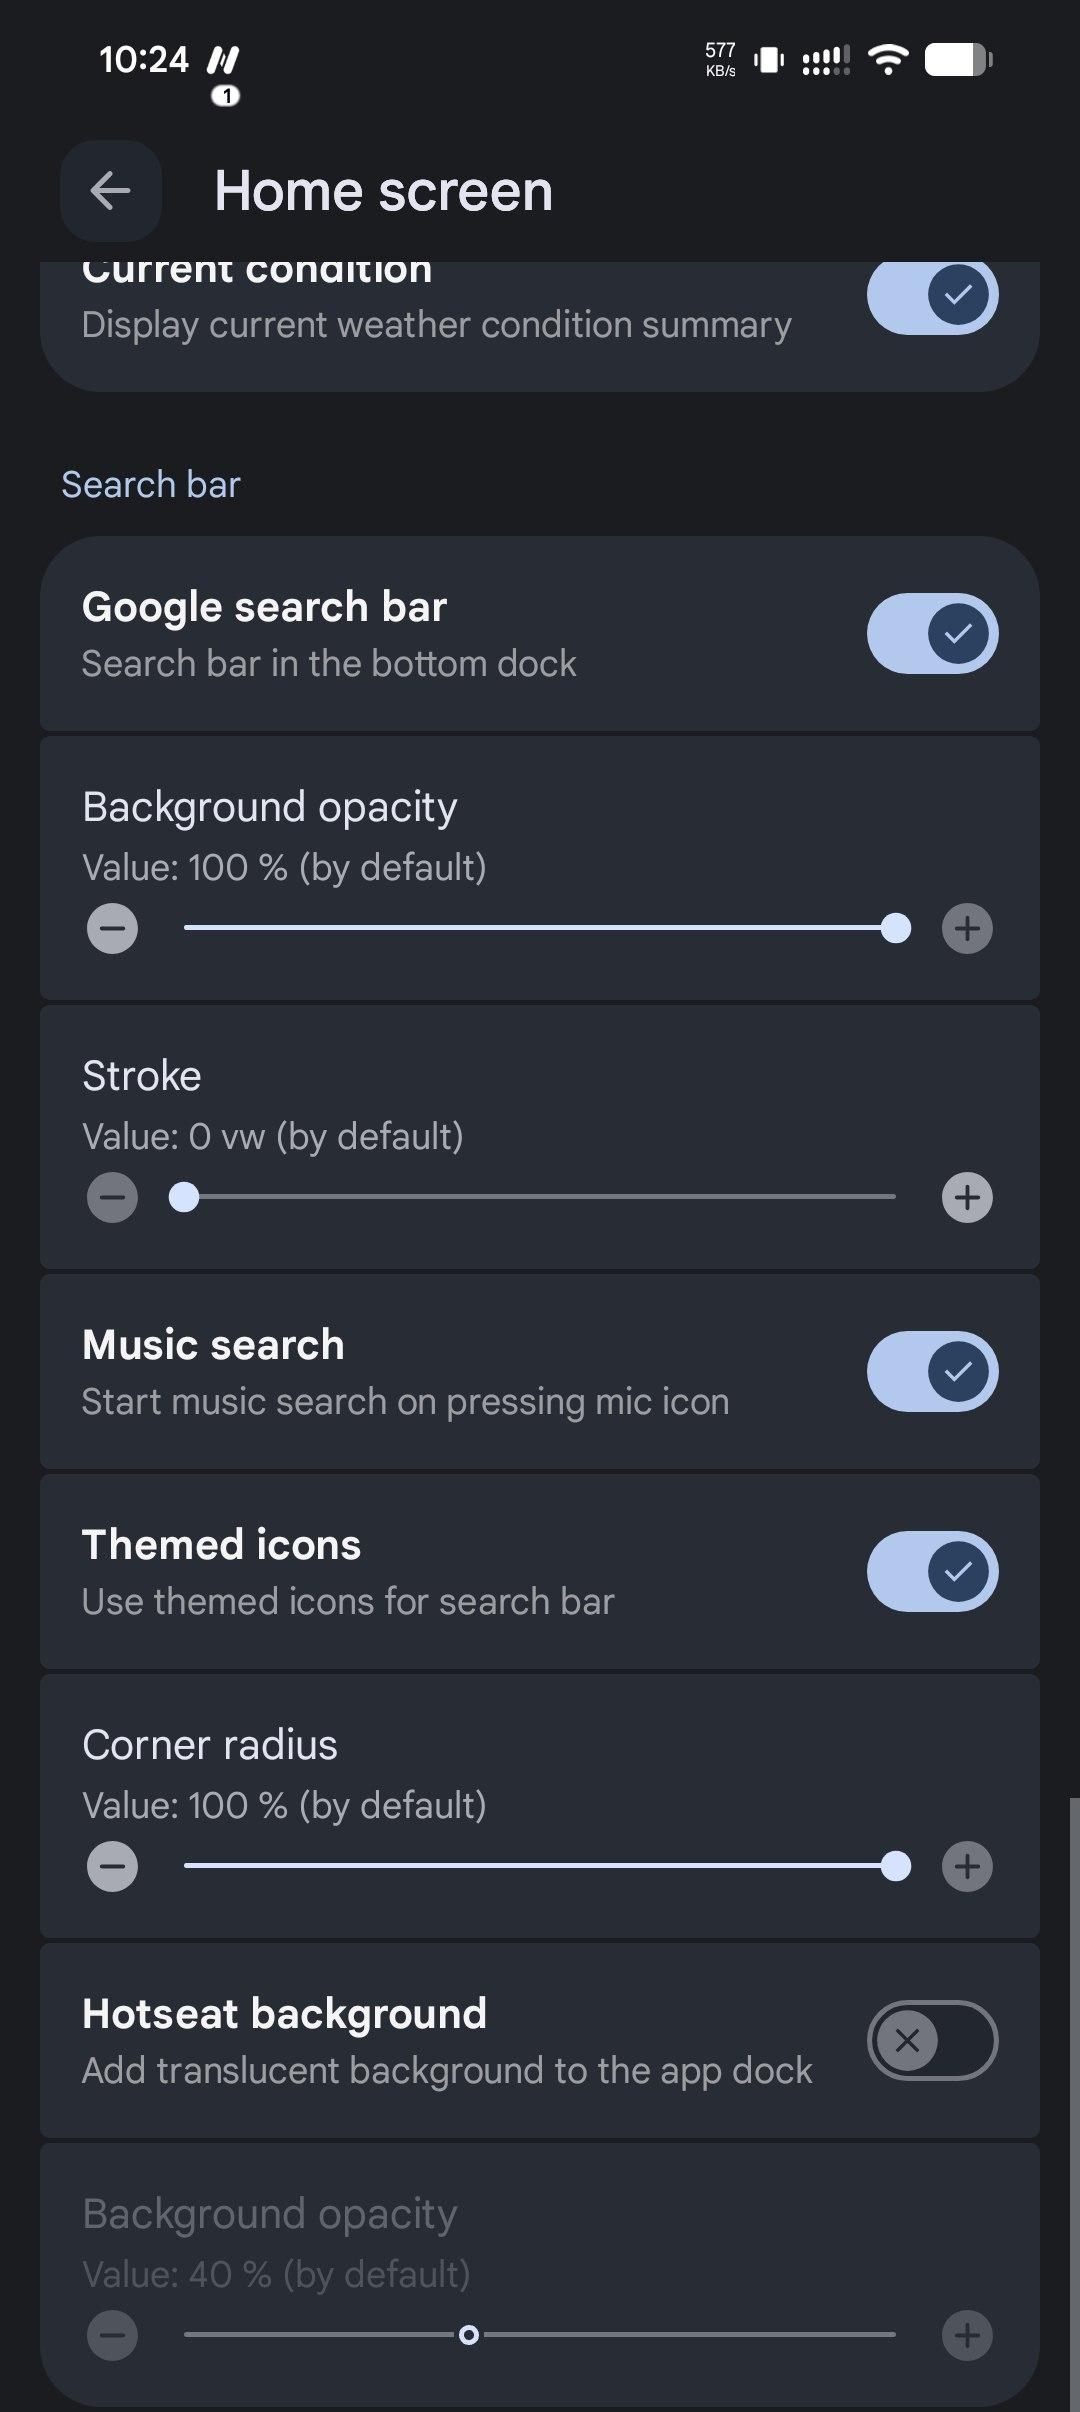Toggle Themed icons for search bar
The image size is (1080, 2412).
[x=932, y=1572]
